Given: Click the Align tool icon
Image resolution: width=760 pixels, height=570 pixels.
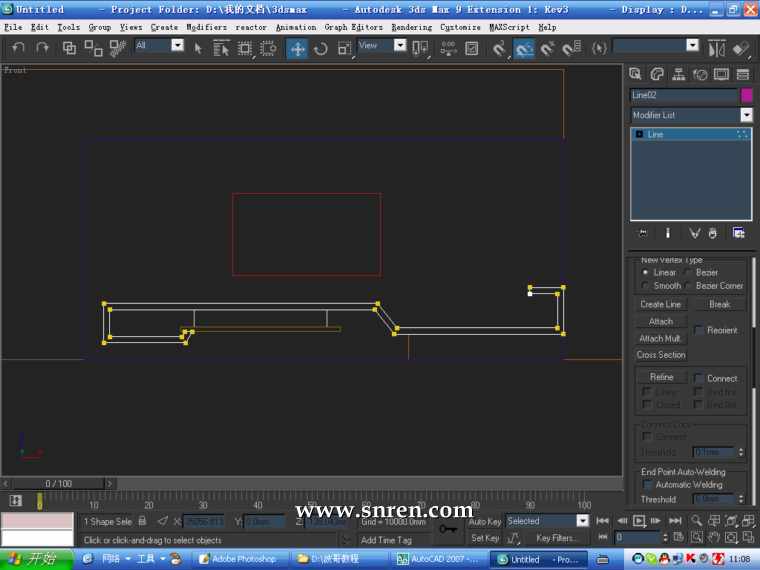Looking at the screenshot, I should [x=741, y=48].
